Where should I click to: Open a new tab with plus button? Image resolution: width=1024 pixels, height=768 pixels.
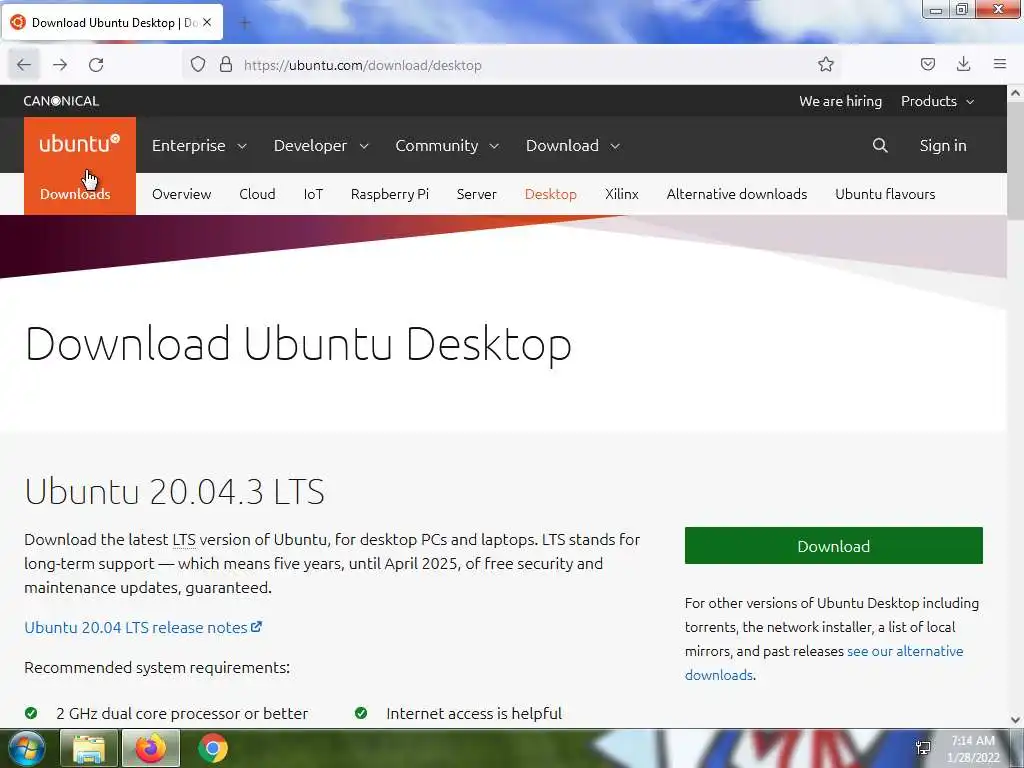coord(245,24)
